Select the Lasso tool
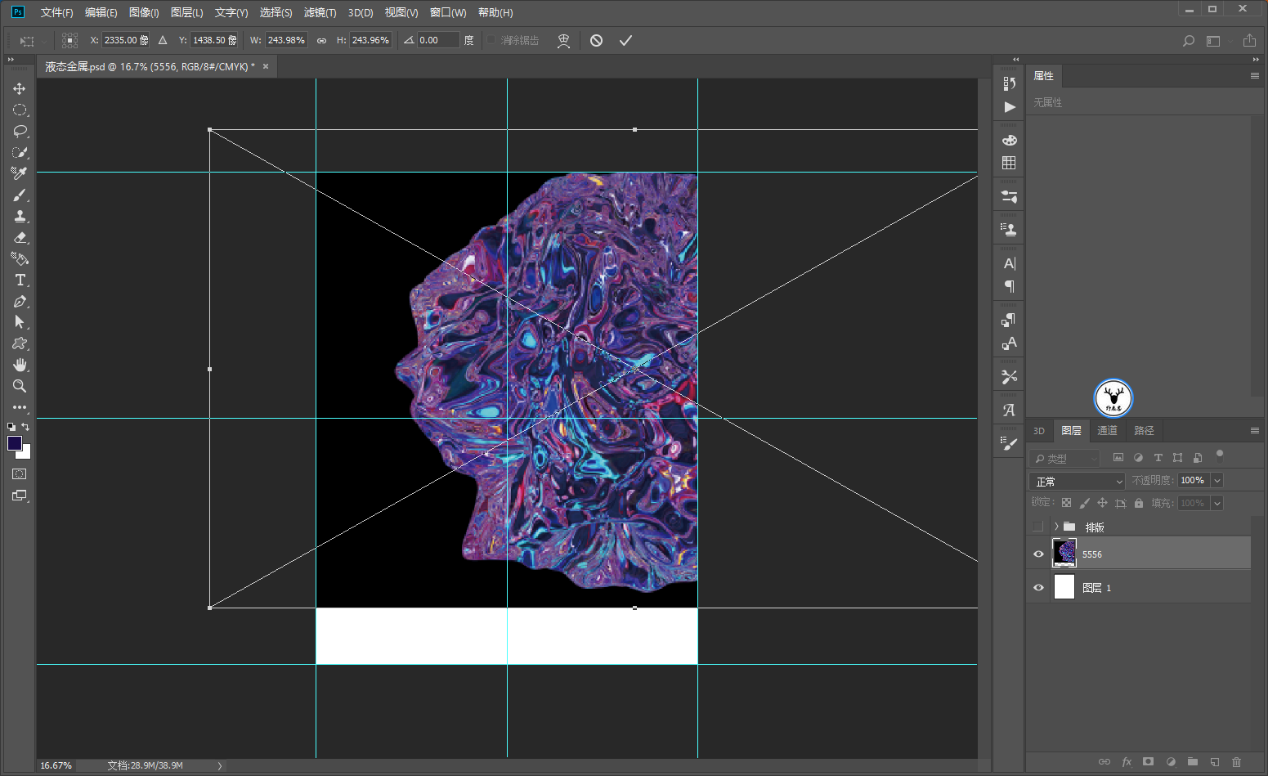Screen dimensions: 1268x776 click(19, 131)
